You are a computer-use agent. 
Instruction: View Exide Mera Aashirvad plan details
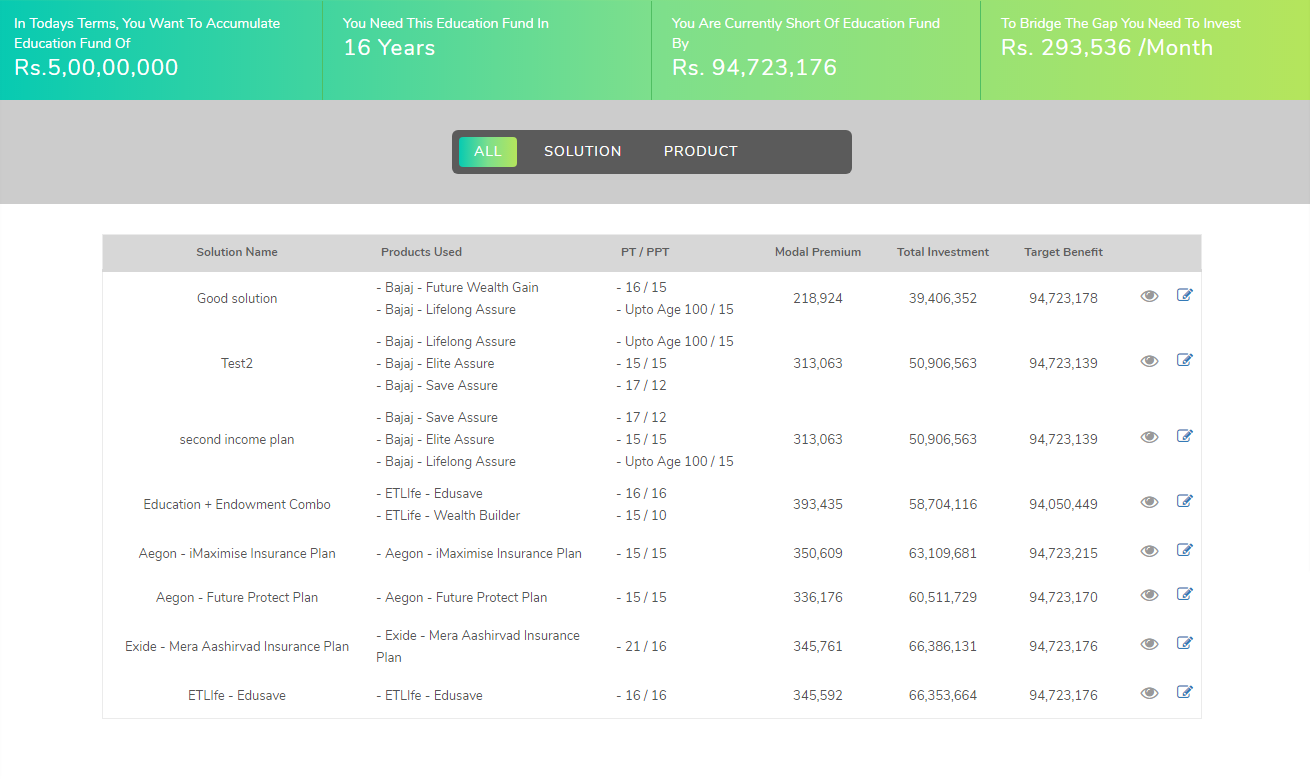(x=1149, y=644)
